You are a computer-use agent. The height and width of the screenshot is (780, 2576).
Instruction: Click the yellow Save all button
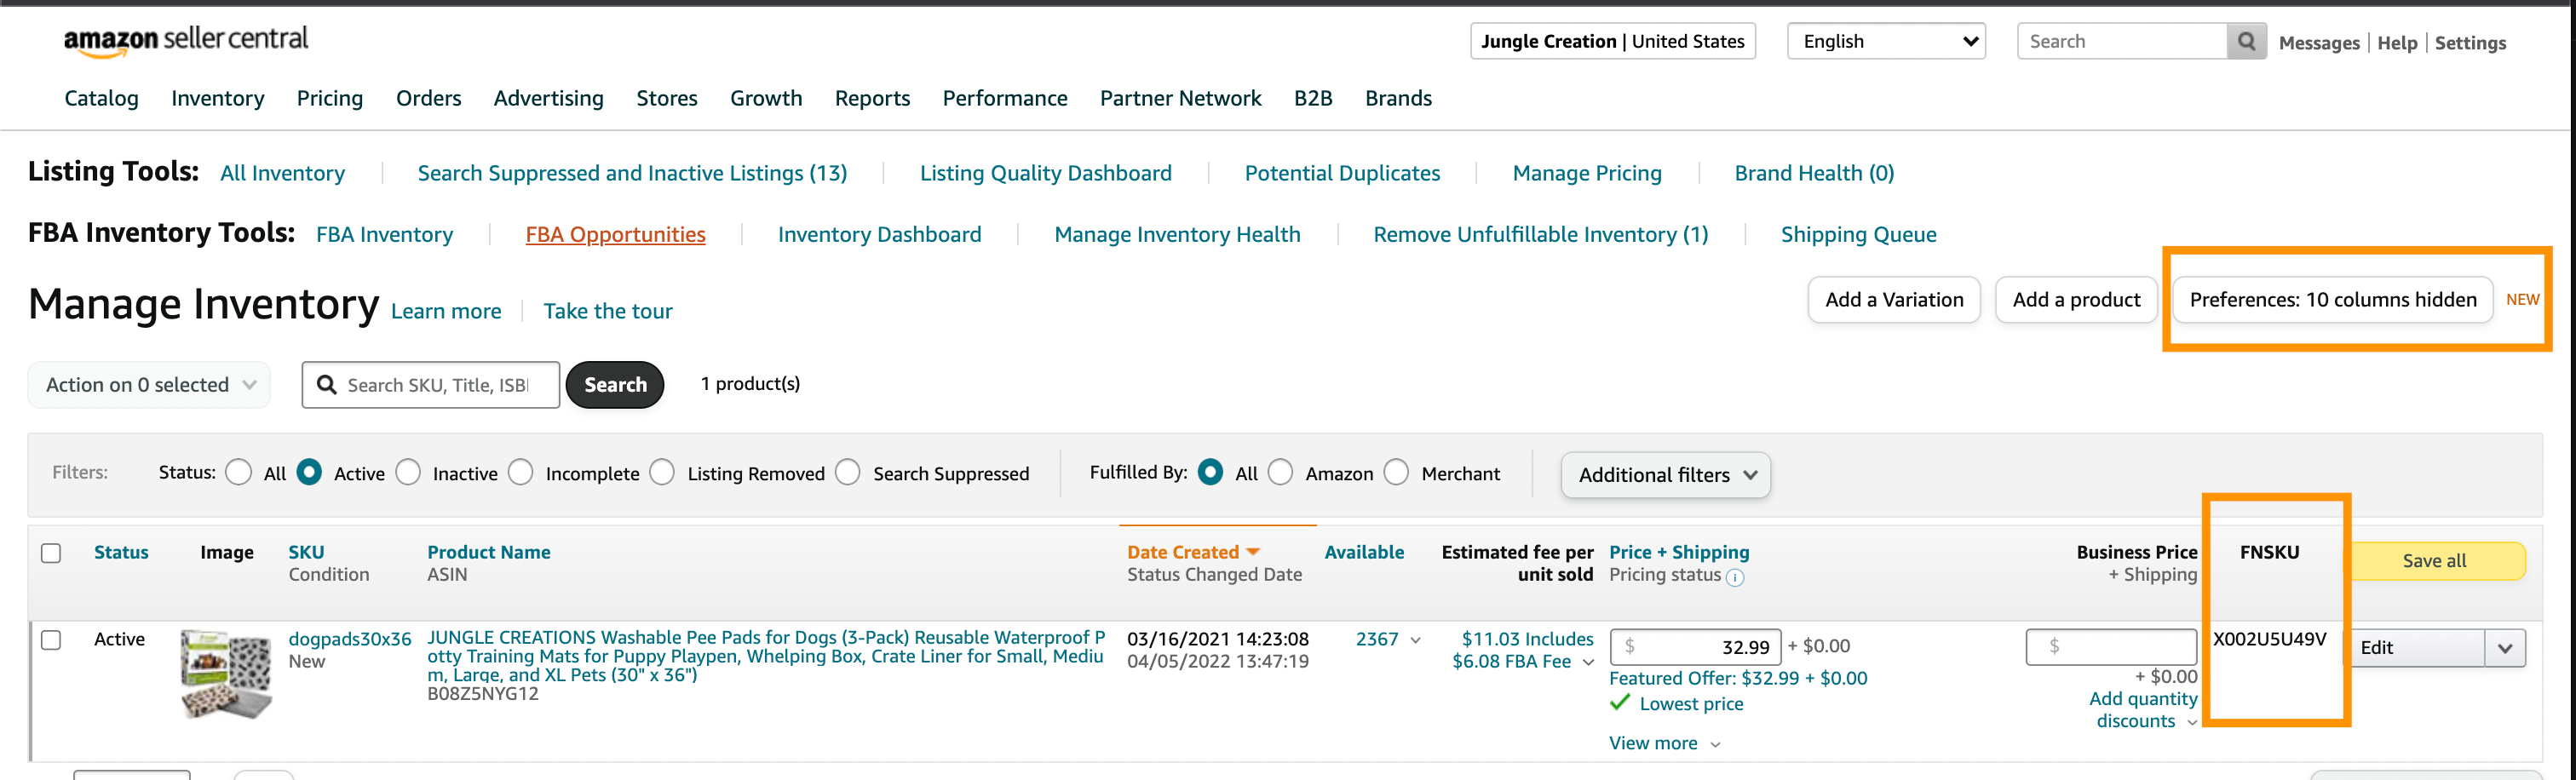click(2434, 561)
